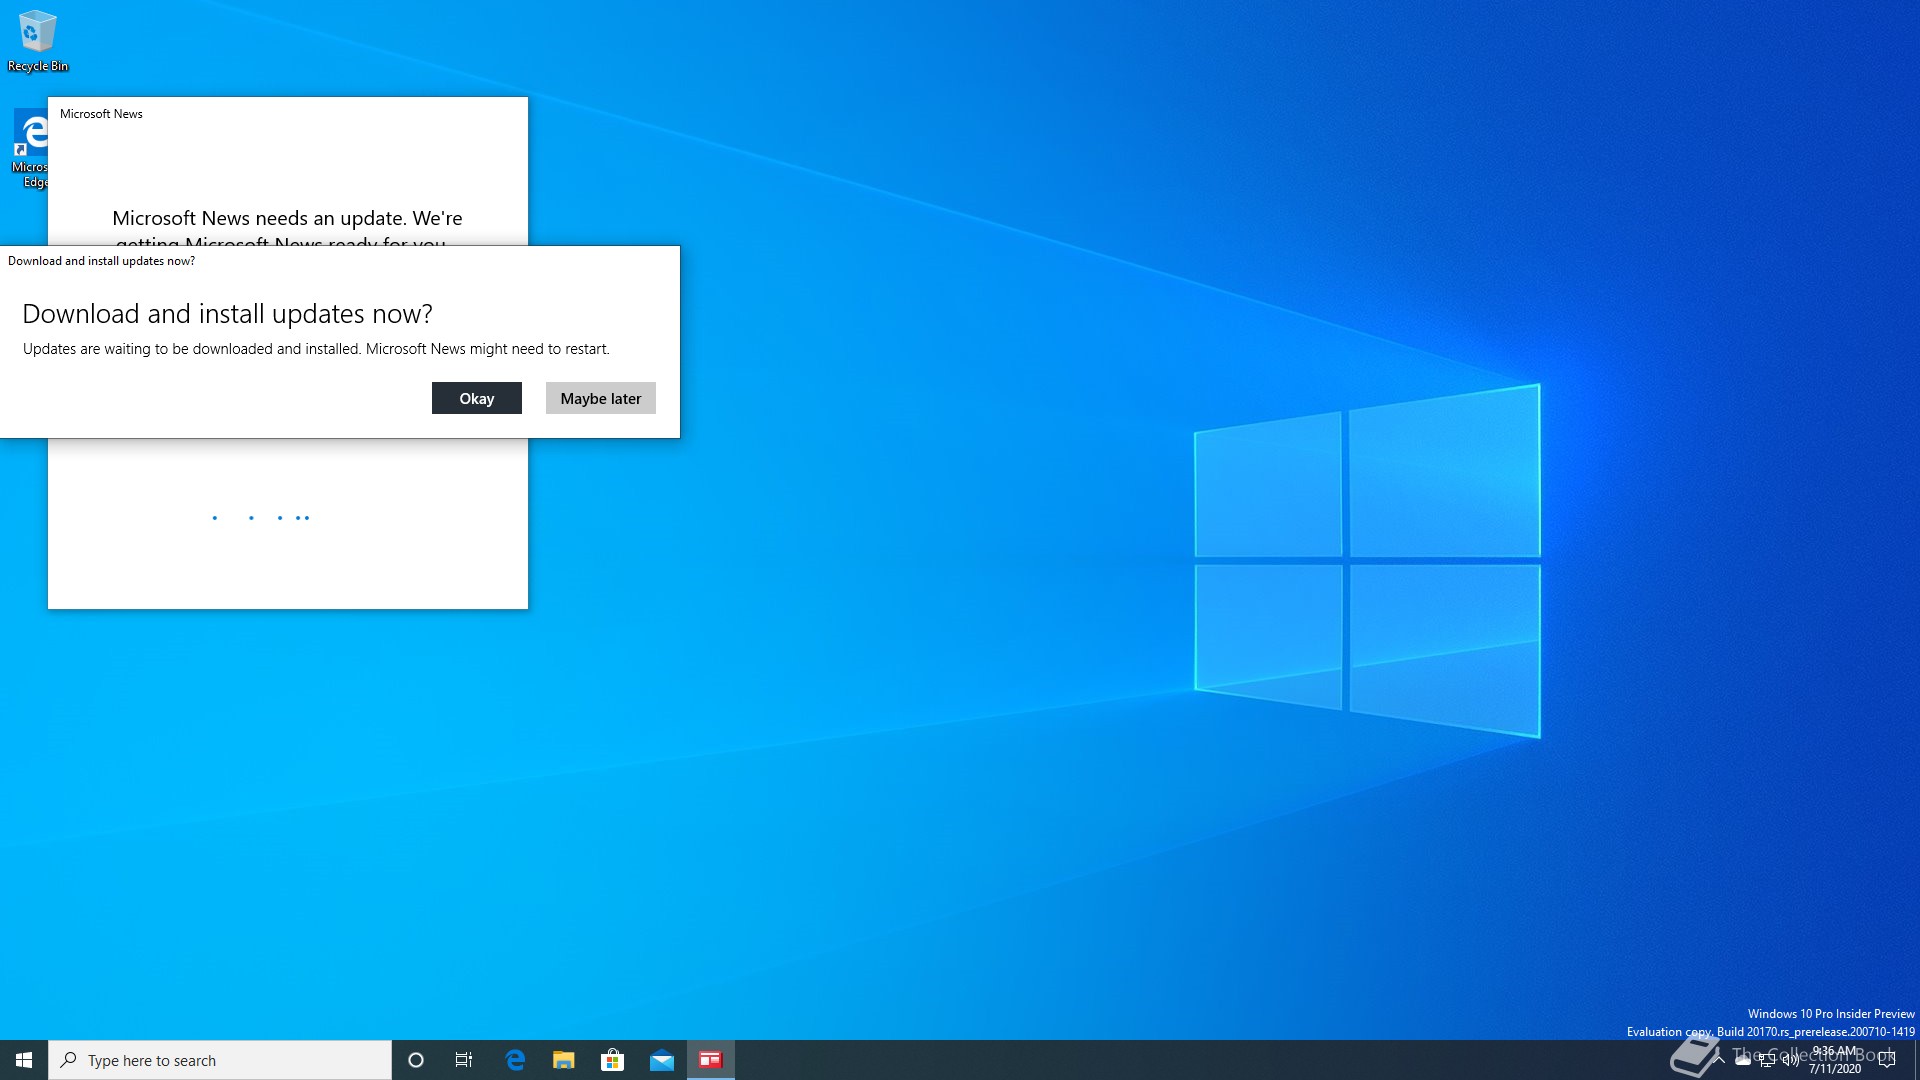The width and height of the screenshot is (1920, 1080).
Task: Show hidden tray icons chevron
Action: [x=1719, y=1060]
